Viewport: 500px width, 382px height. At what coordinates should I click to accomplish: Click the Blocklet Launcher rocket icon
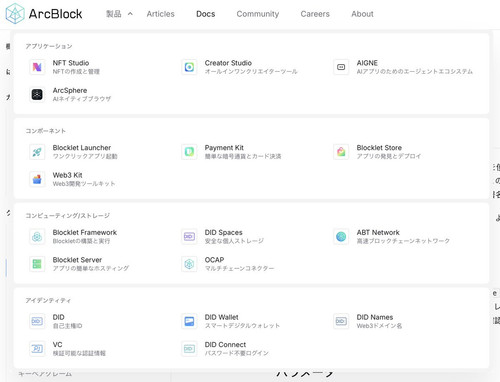[37, 152]
